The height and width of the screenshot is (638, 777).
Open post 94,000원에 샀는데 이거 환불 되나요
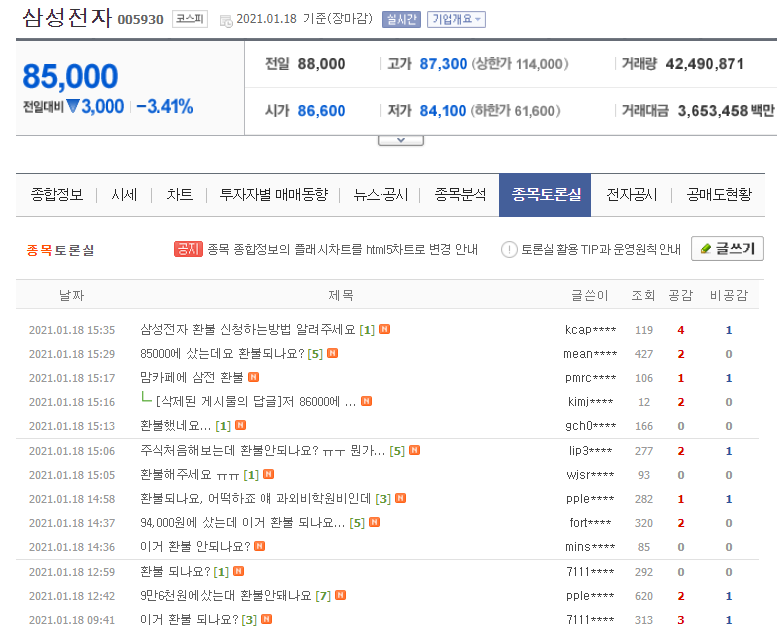pos(242,523)
